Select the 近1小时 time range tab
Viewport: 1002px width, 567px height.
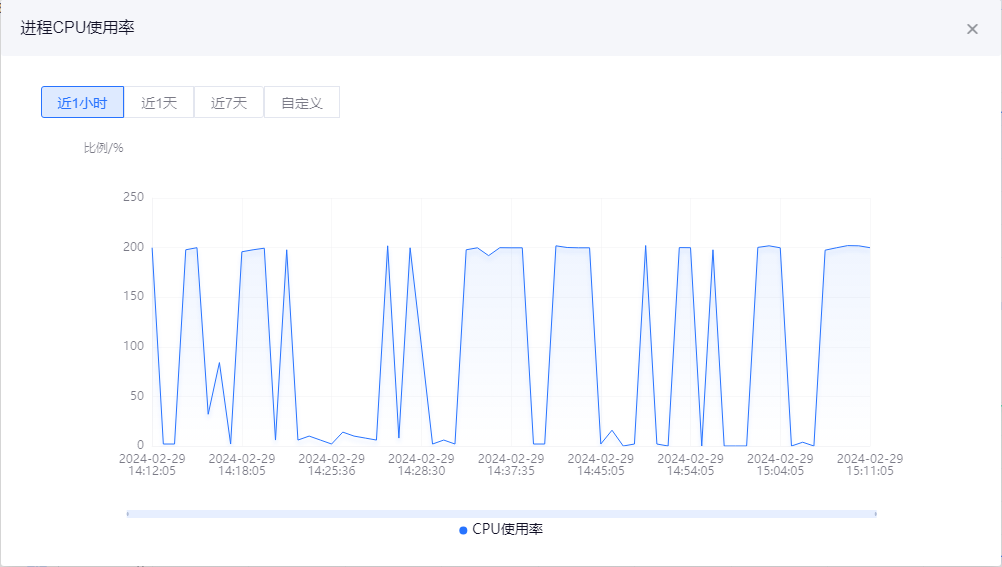click(82, 102)
